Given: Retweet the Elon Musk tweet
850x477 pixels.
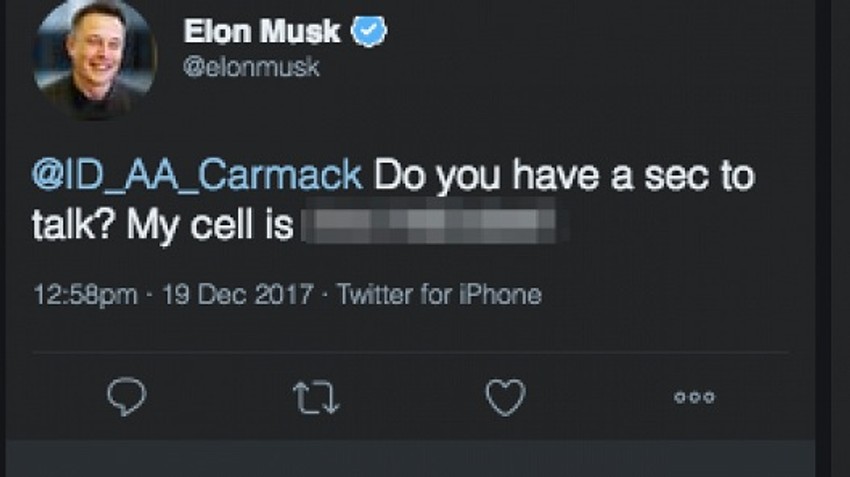Looking at the screenshot, I should point(317,397).
